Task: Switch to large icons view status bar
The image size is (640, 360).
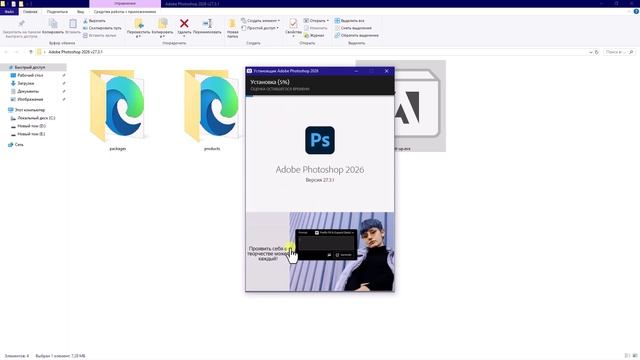Action: [635, 356]
